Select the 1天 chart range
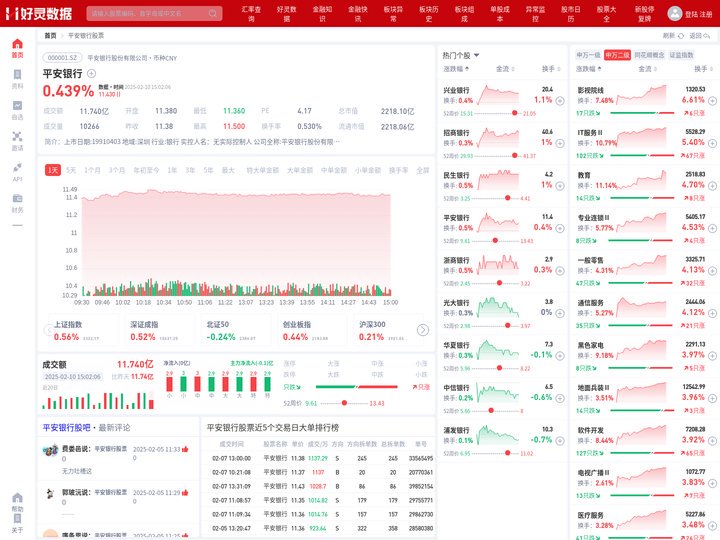 tap(53, 170)
